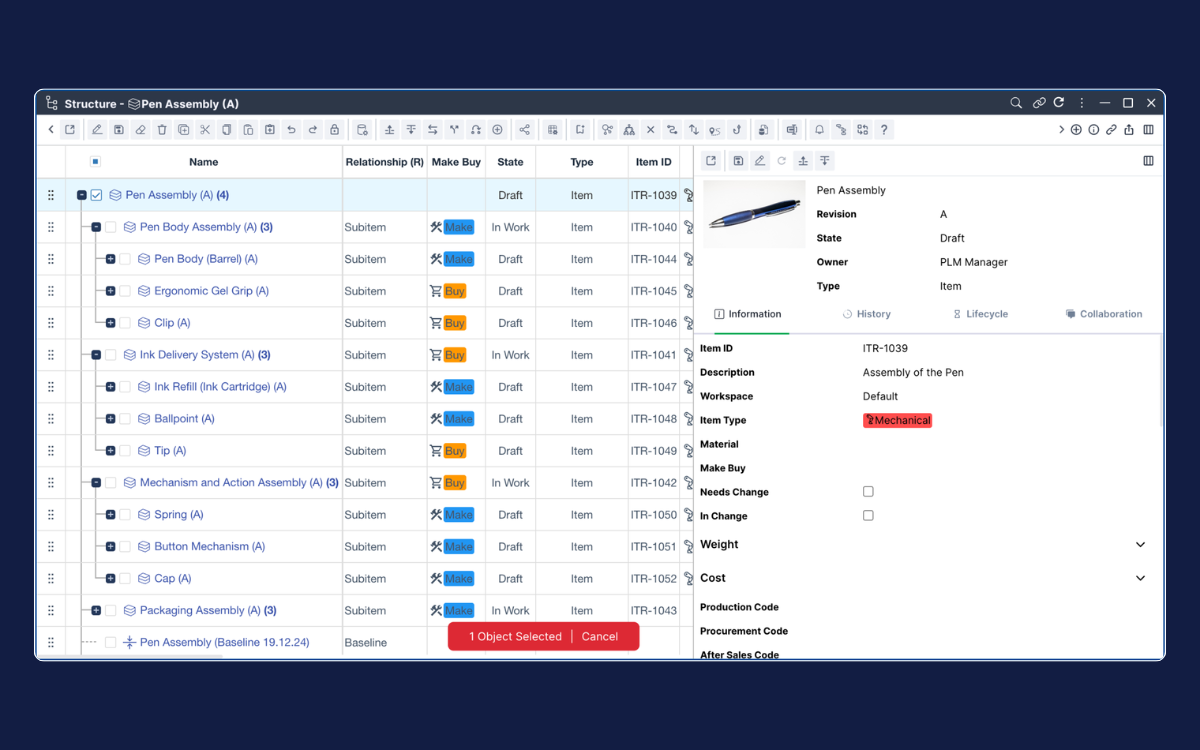Click the scissors cut icon
The image size is (1200, 750).
[205, 130]
